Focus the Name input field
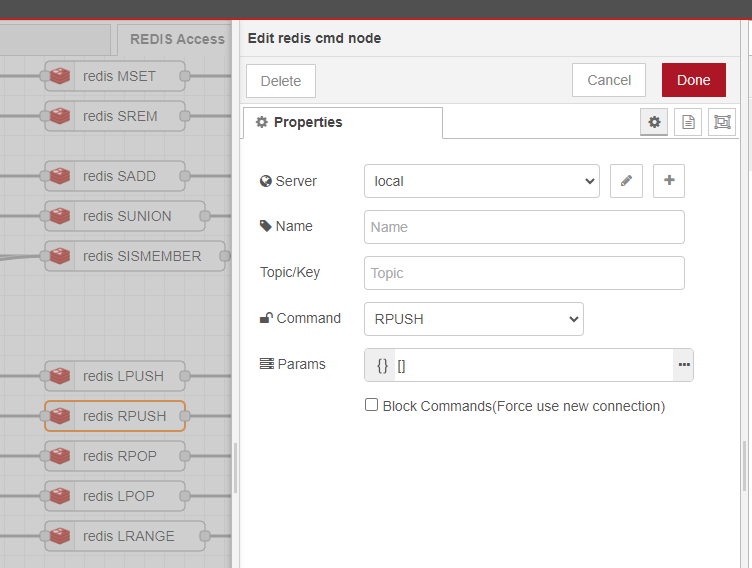The width and height of the screenshot is (752, 568). [x=524, y=227]
